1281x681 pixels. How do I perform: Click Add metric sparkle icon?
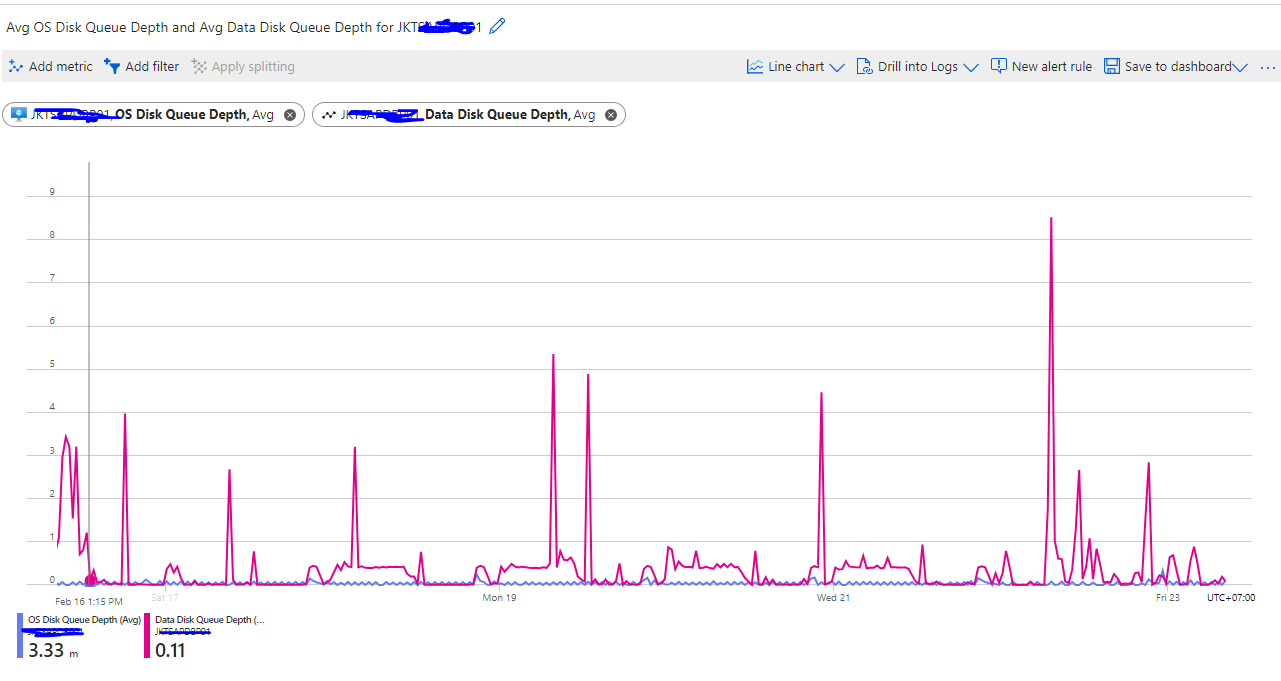[x=16, y=66]
